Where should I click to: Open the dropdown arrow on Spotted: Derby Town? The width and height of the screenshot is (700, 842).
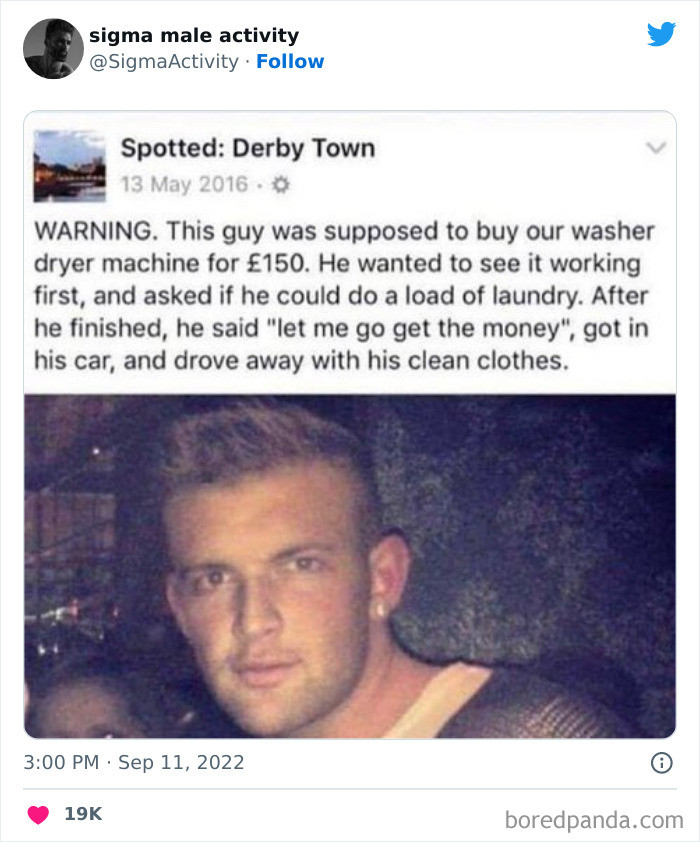[655, 145]
